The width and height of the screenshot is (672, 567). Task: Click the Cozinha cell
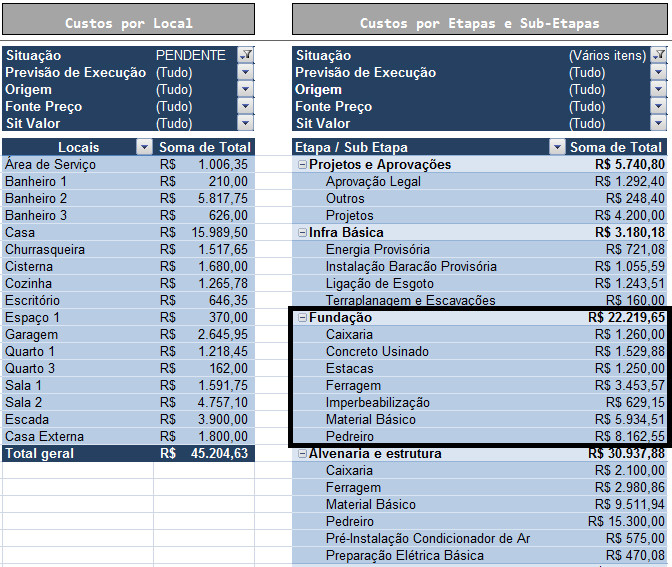pos(78,284)
